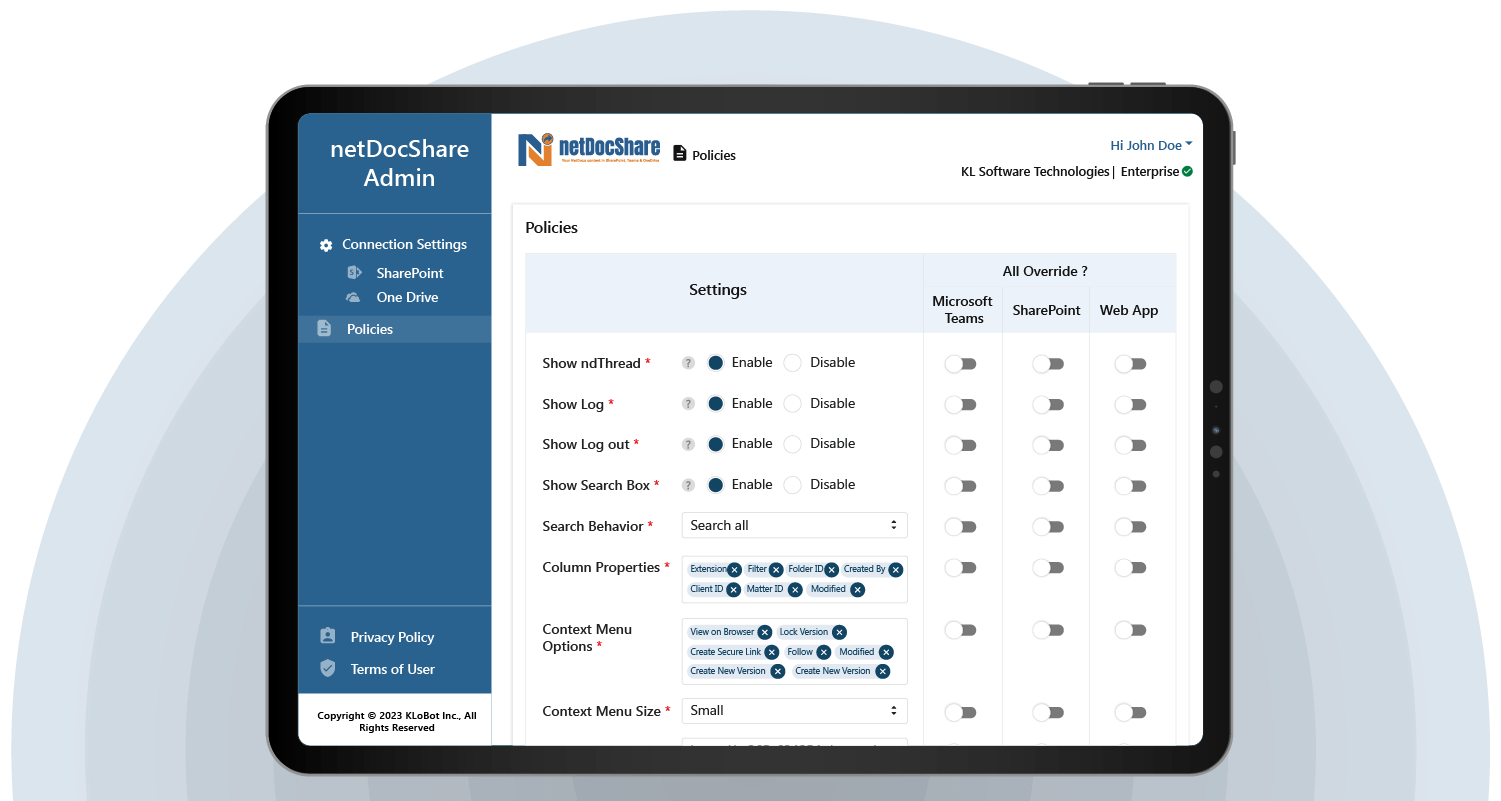Toggle SharePoint override for Context Menu Size
Image resolution: width=1501 pixels, height=801 pixels.
click(x=1048, y=712)
